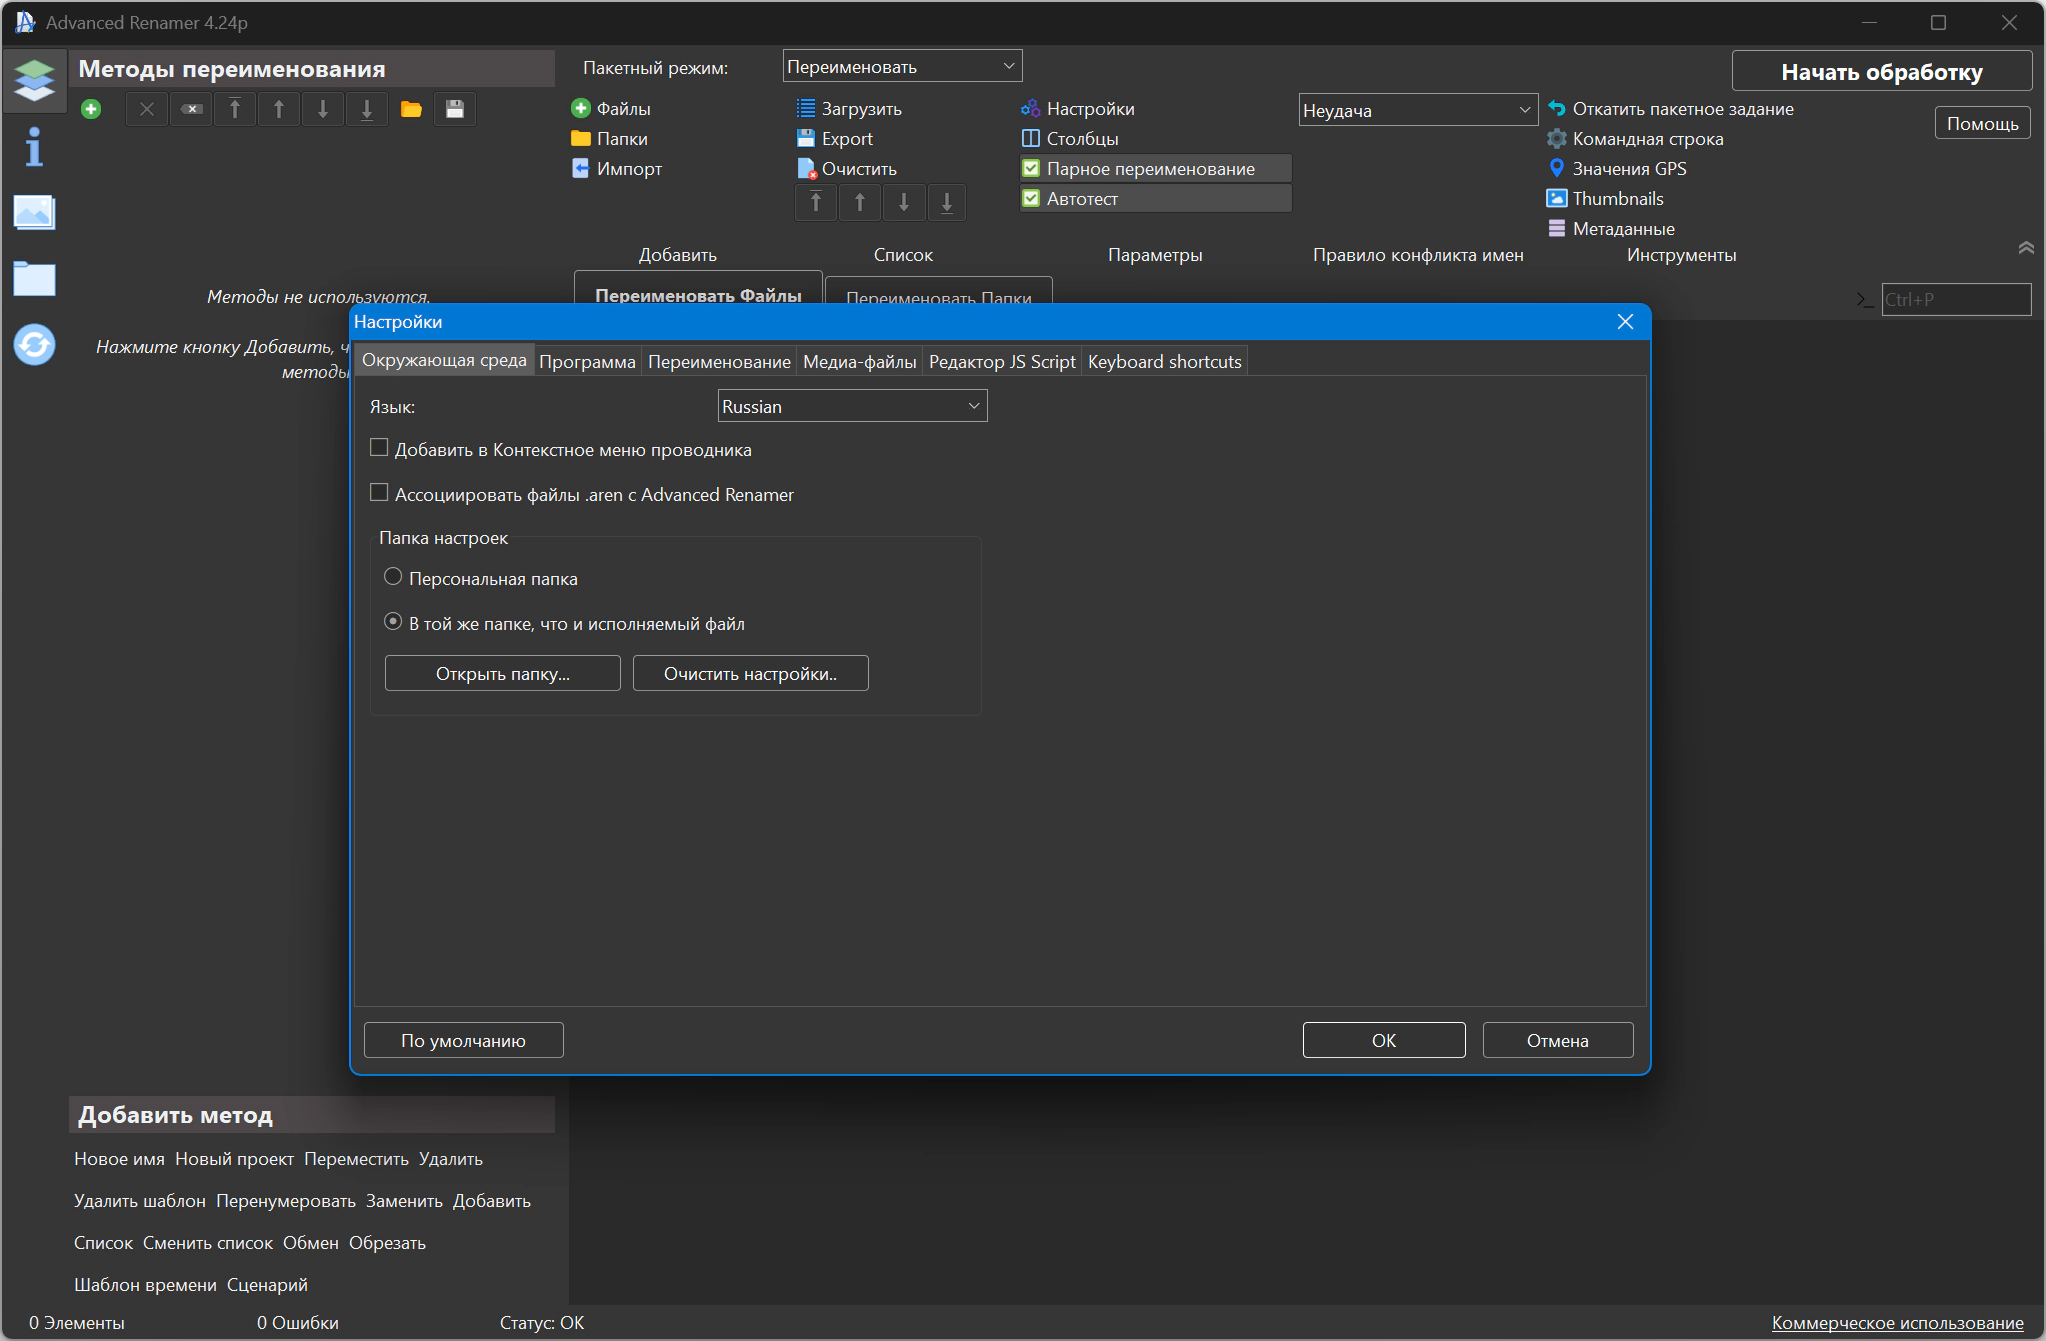This screenshot has height=1341, width=2046.
Task: Move list item to top arrow
Action: (816, 202)
